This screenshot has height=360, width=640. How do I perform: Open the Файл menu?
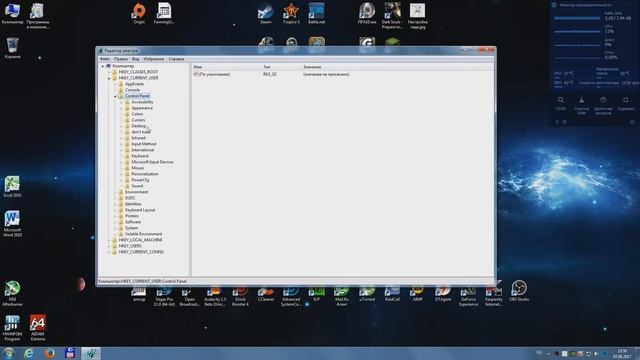pyautogui.click(x=105, y=59)
